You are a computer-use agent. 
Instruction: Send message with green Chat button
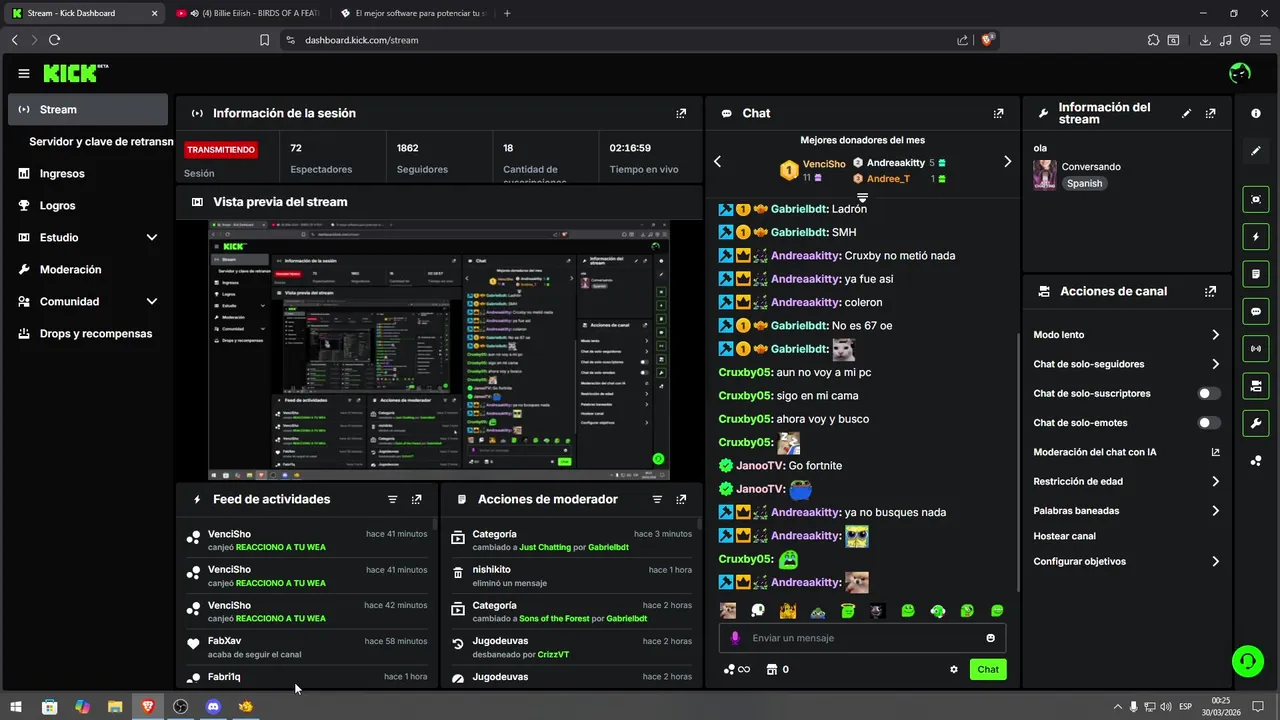pos(988,670)
